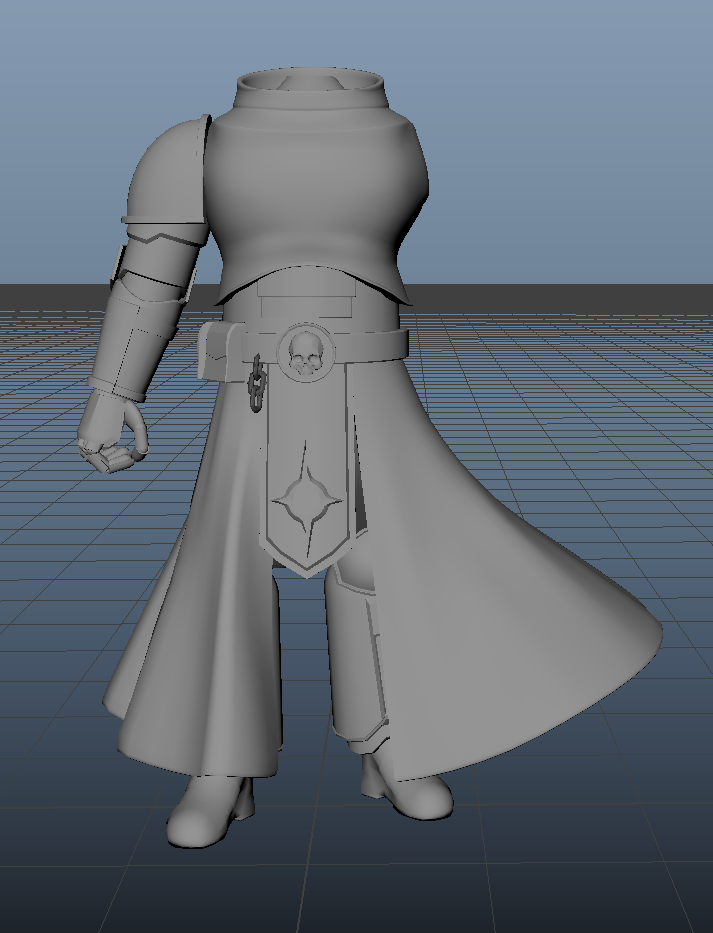713x933 pixels.
Task: Select the skull buckle on the belt
Action: [305, 352]
